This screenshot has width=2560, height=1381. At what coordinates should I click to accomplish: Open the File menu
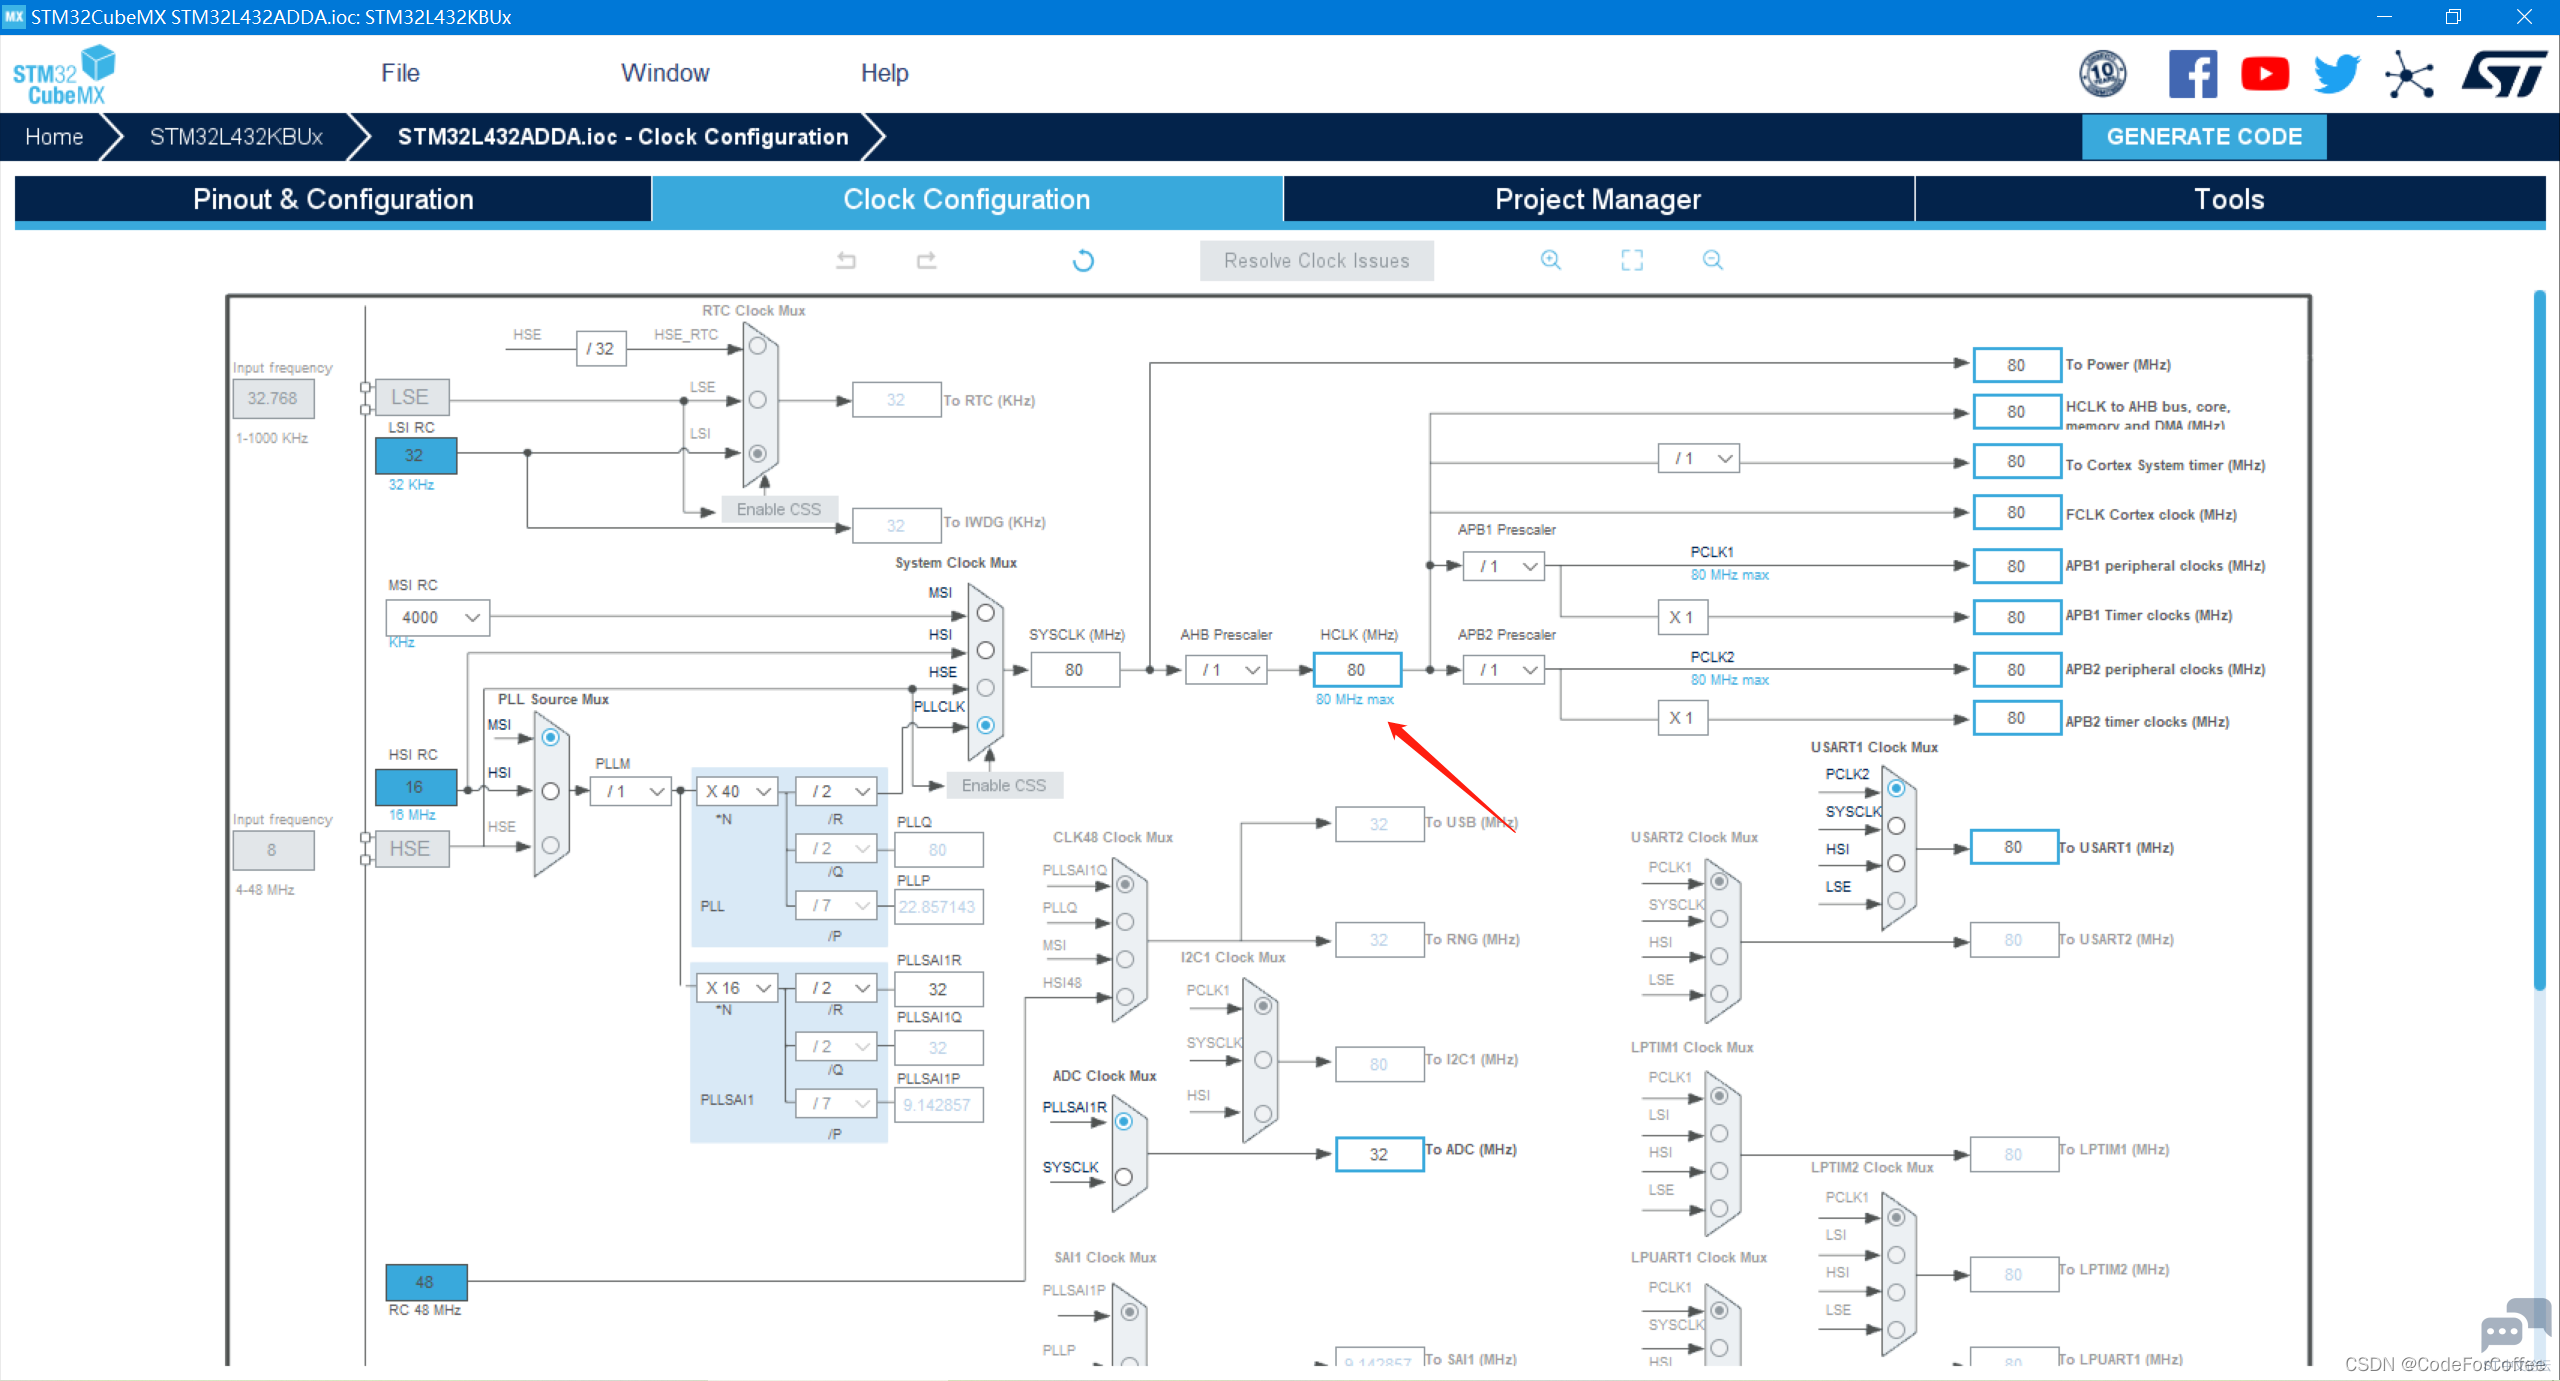tap(400, 73)
